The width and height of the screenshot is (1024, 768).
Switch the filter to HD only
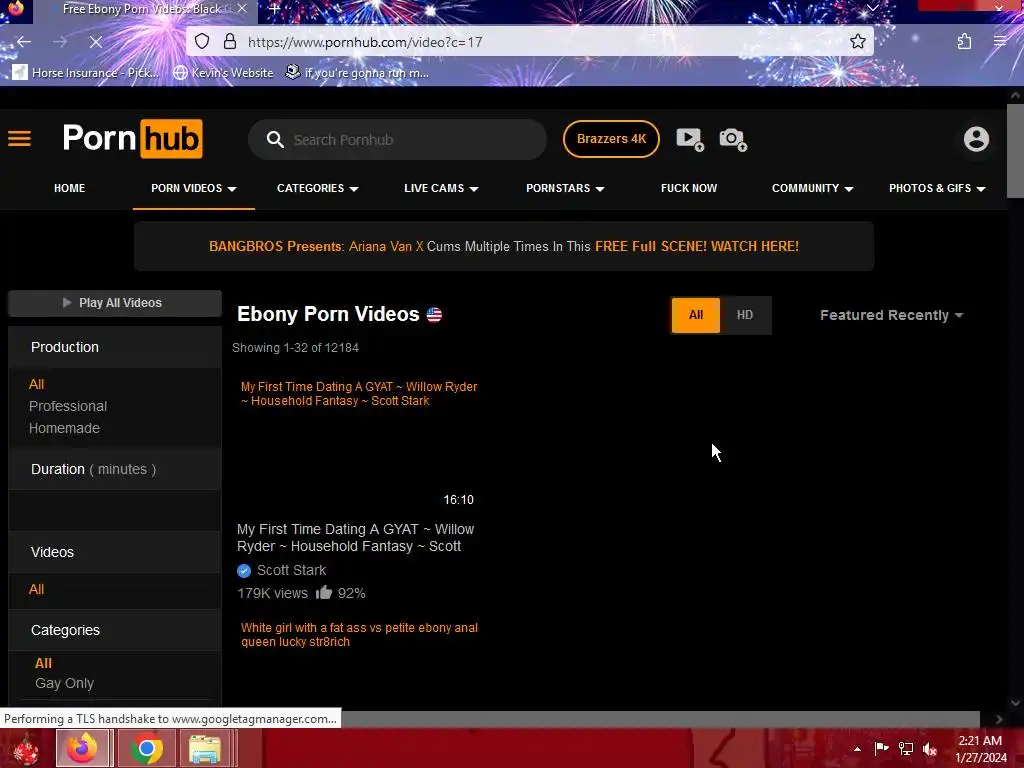pos(744,315)
